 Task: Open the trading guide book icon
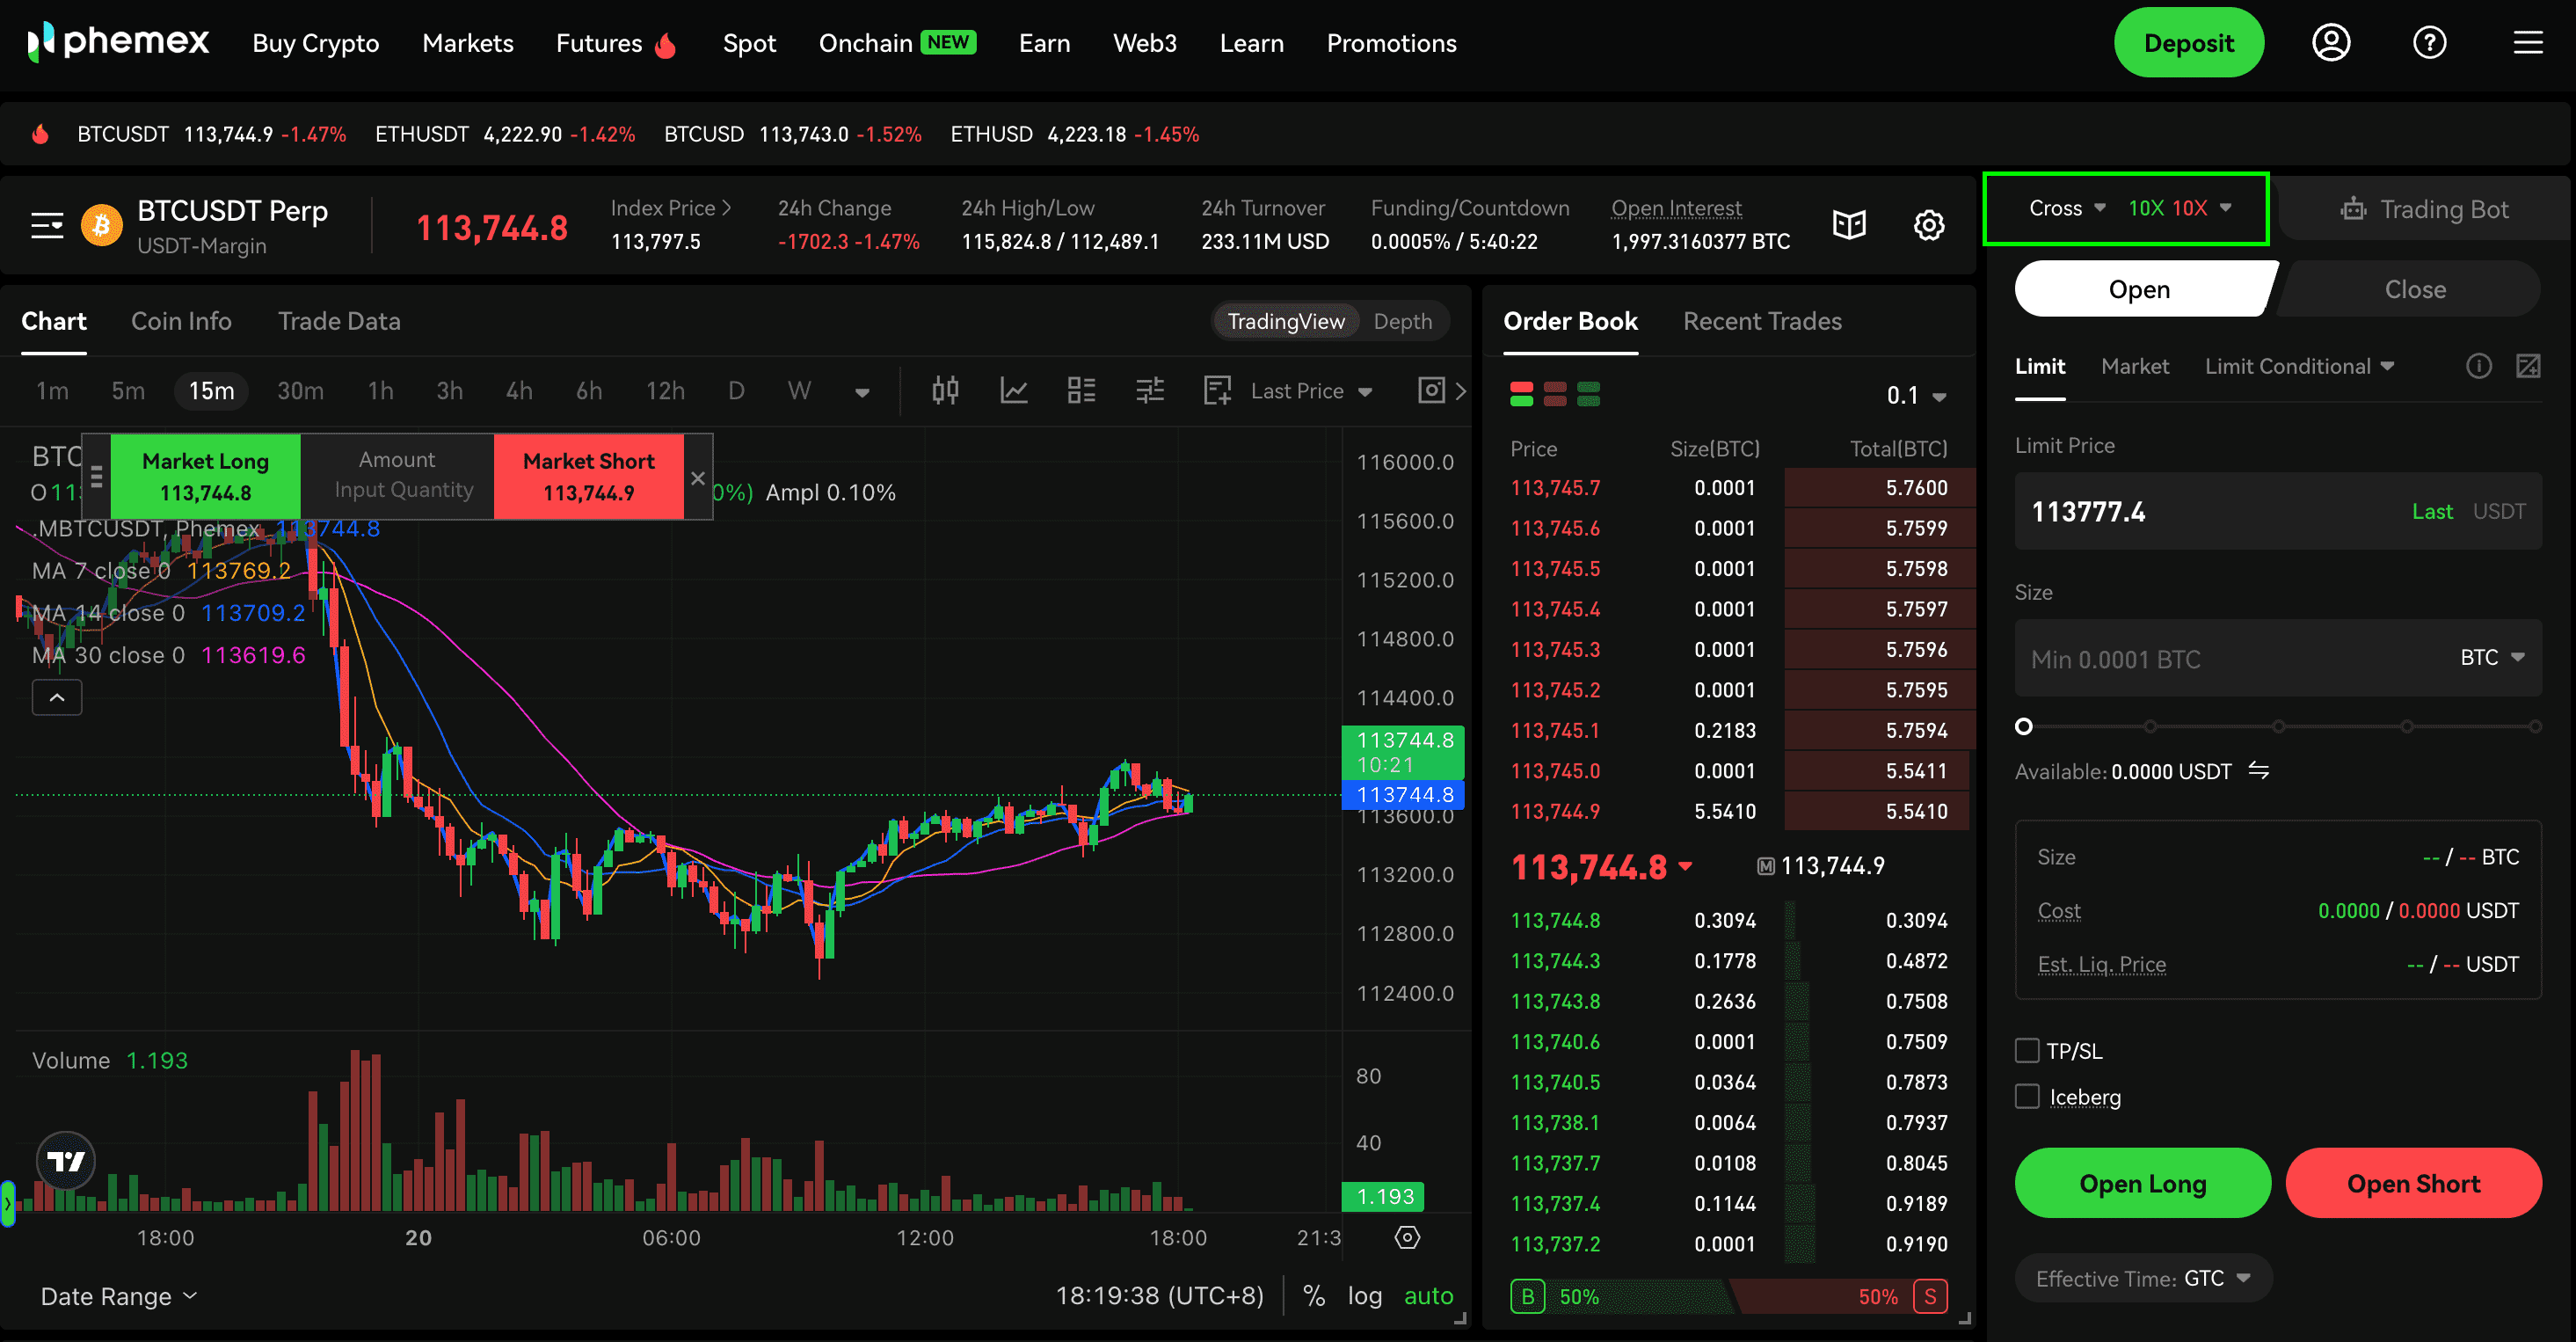click(x=1849, y=225)
